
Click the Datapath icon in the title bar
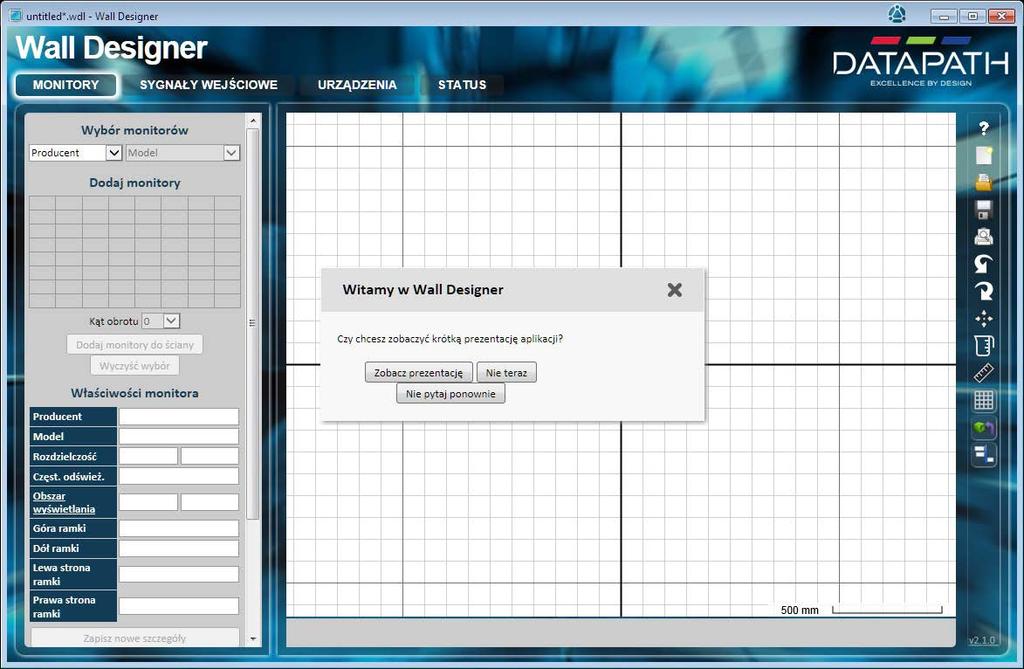point(897,14)
